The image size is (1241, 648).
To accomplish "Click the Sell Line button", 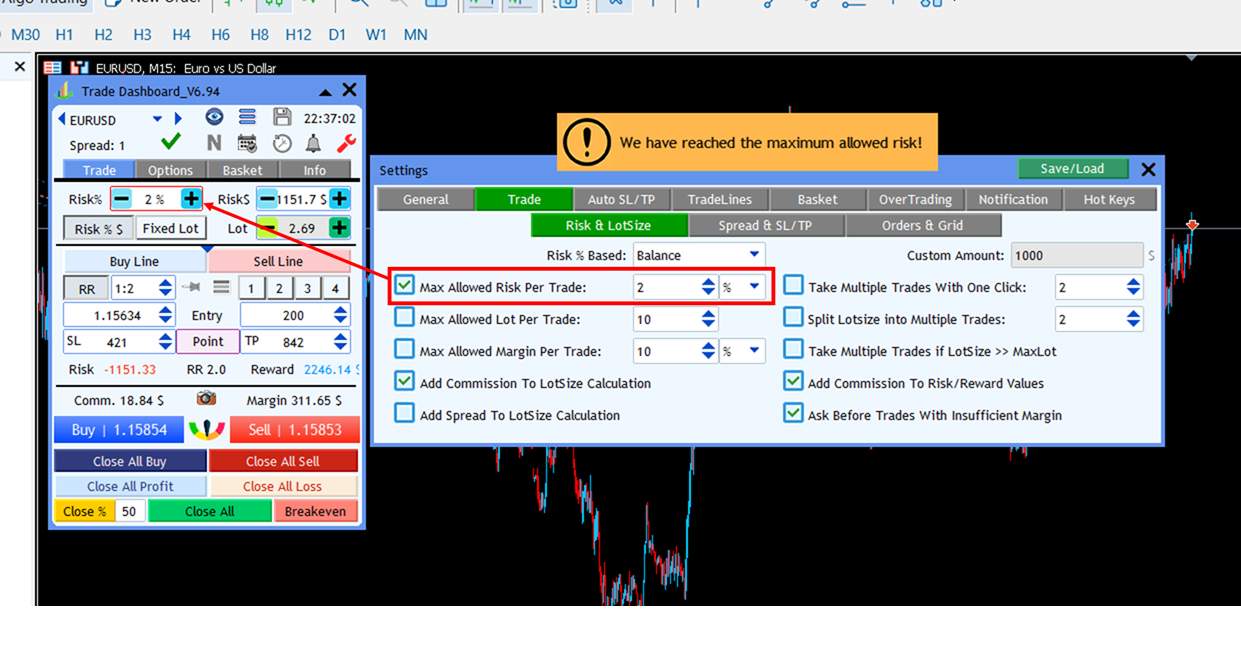I will [279, 261].
